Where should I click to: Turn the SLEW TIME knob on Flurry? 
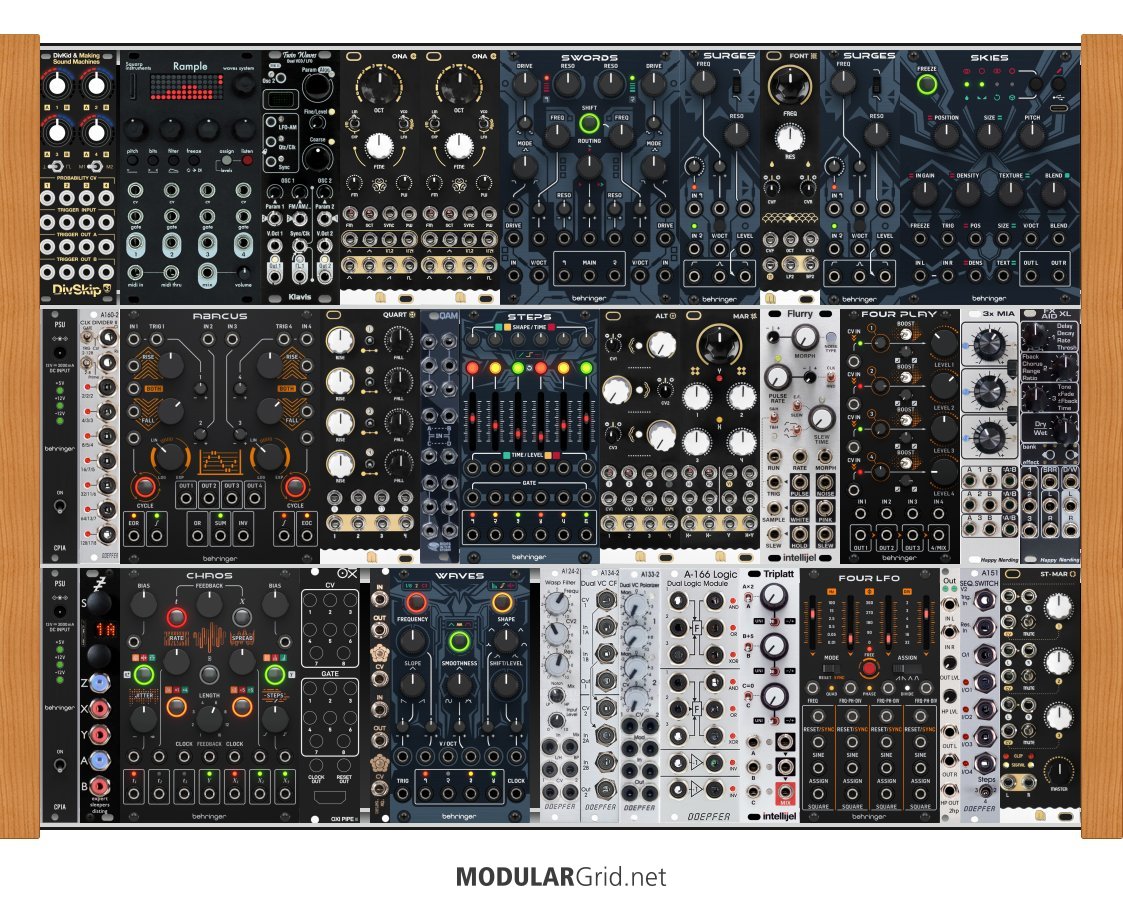(821, 418)
